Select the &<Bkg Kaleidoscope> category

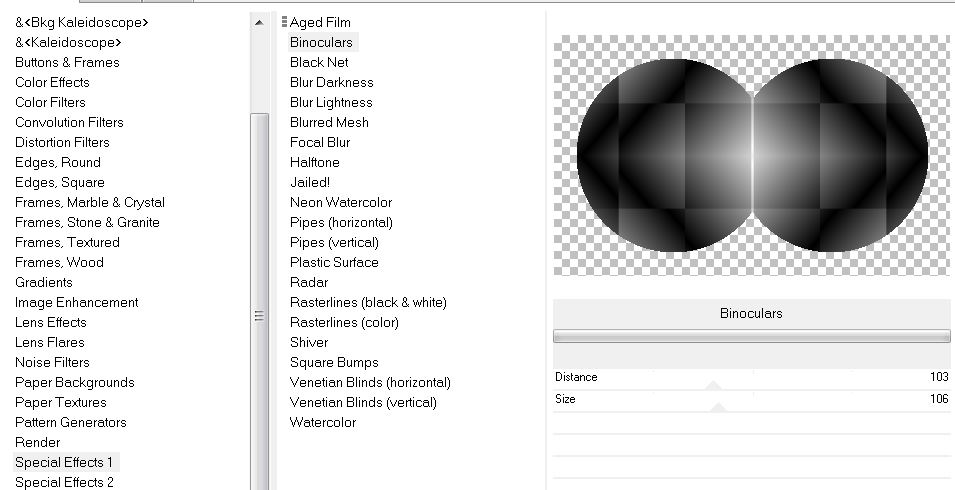[82, 23]
